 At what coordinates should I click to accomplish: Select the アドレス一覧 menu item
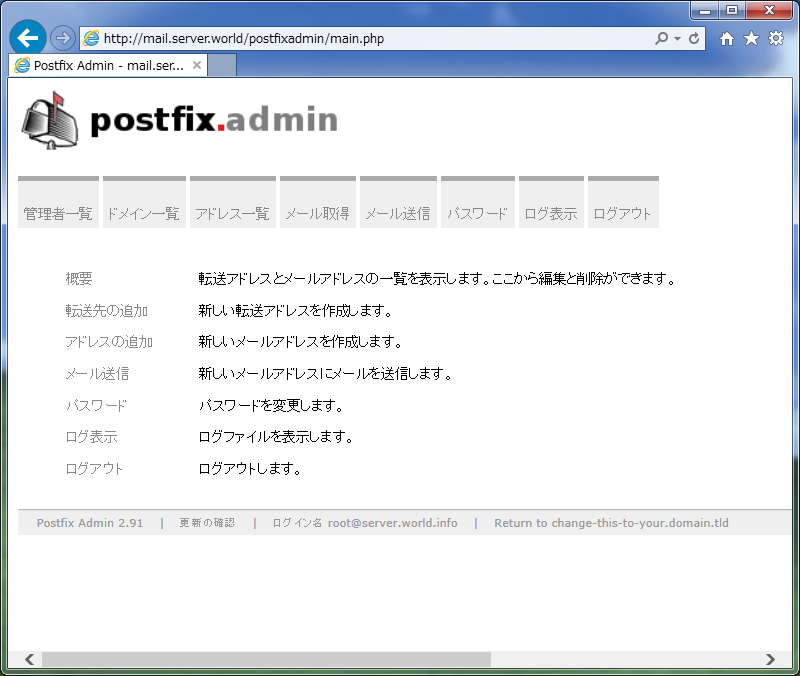pyautogui.click(x=232, y=213)
